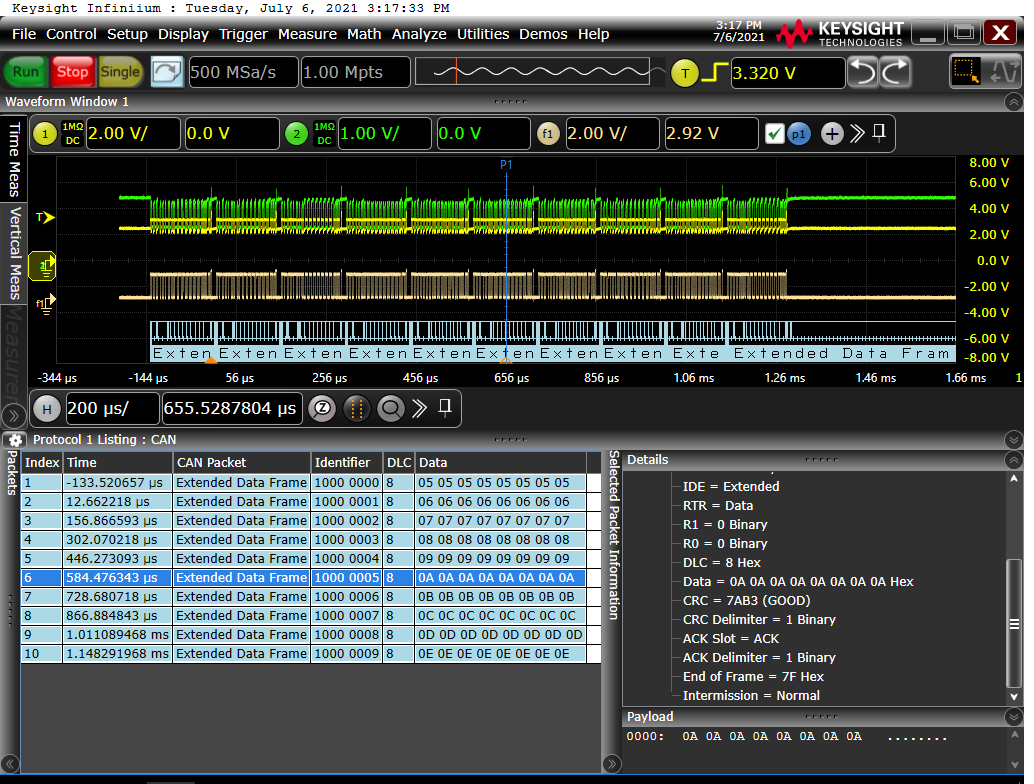This screenshot has width=1034, height=784.
Task: Click channel 2 scale 1.00 V/ field
Action: pos(384,134)
